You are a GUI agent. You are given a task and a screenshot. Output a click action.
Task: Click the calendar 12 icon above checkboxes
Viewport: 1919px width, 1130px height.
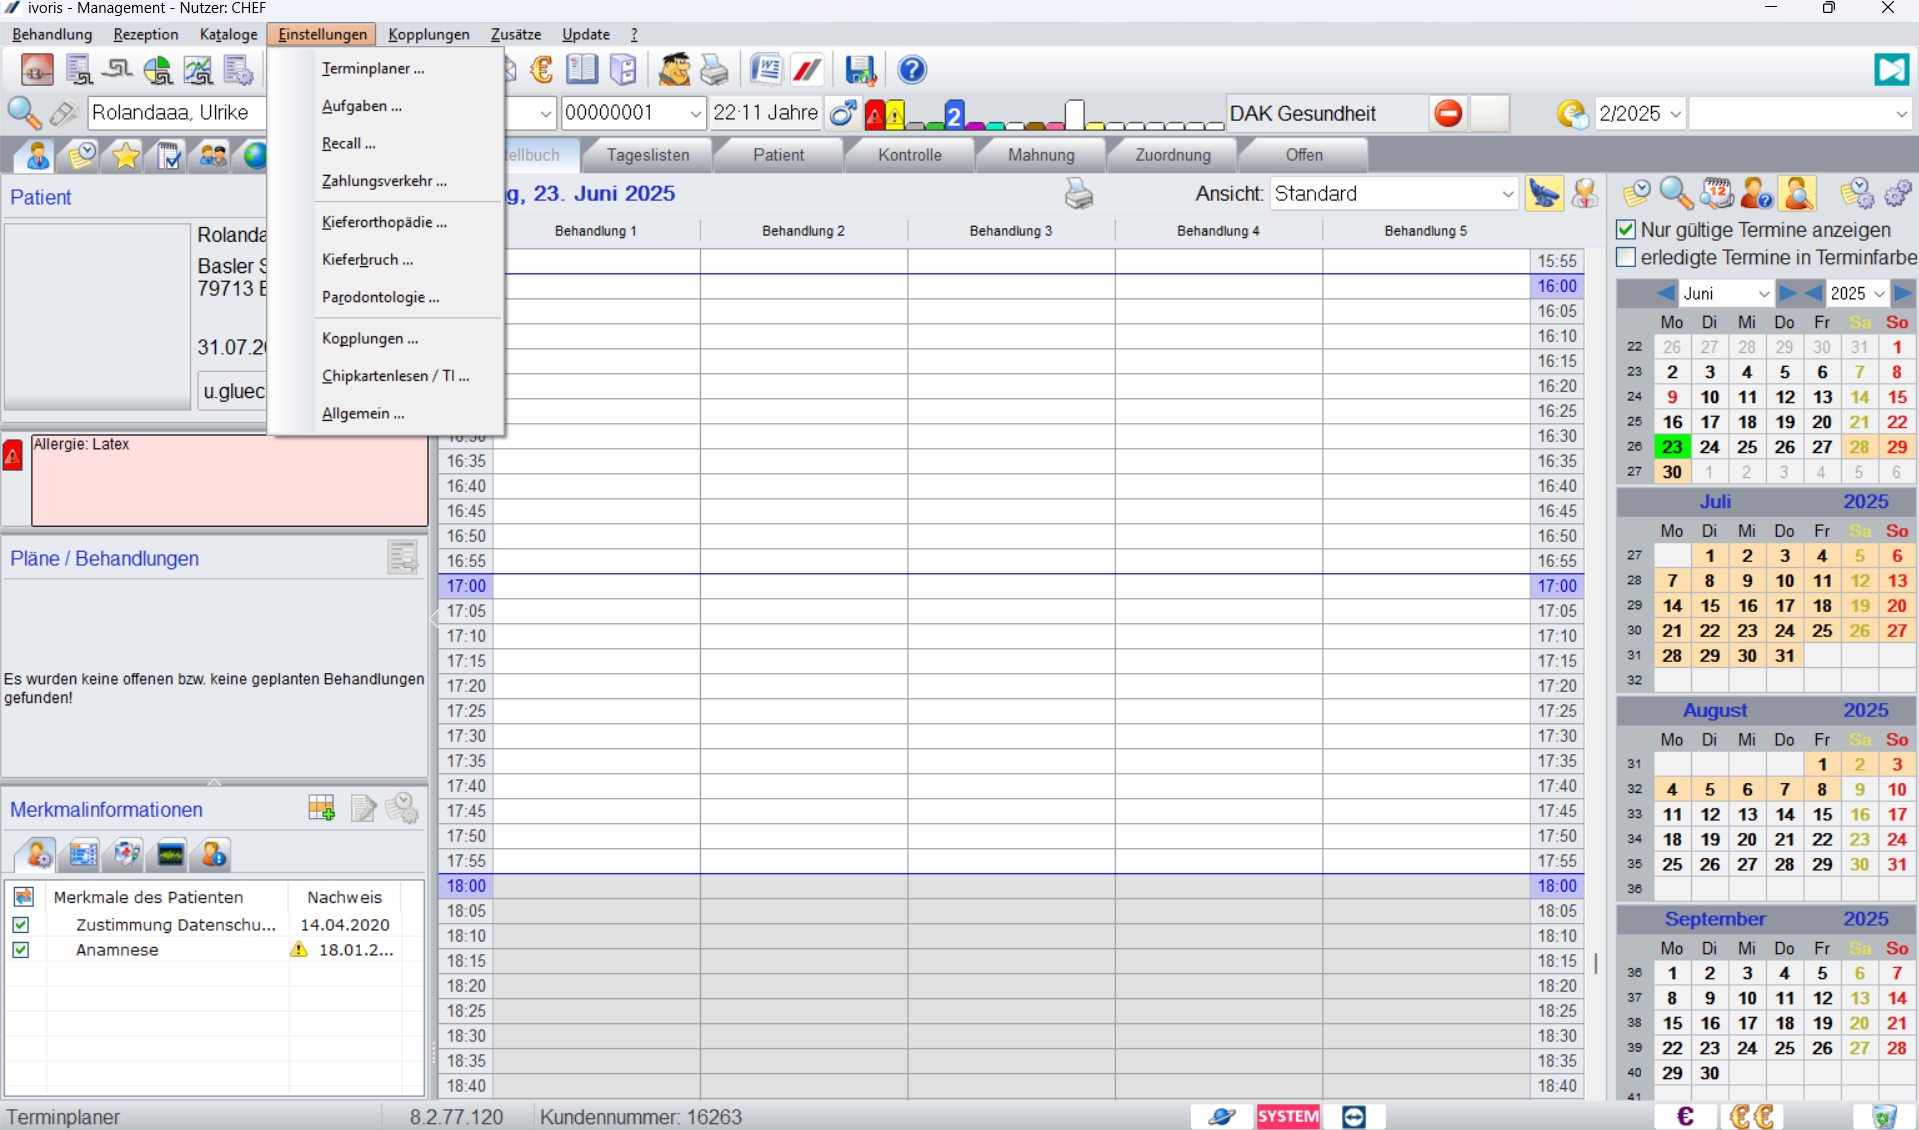tap(1717, 193)
